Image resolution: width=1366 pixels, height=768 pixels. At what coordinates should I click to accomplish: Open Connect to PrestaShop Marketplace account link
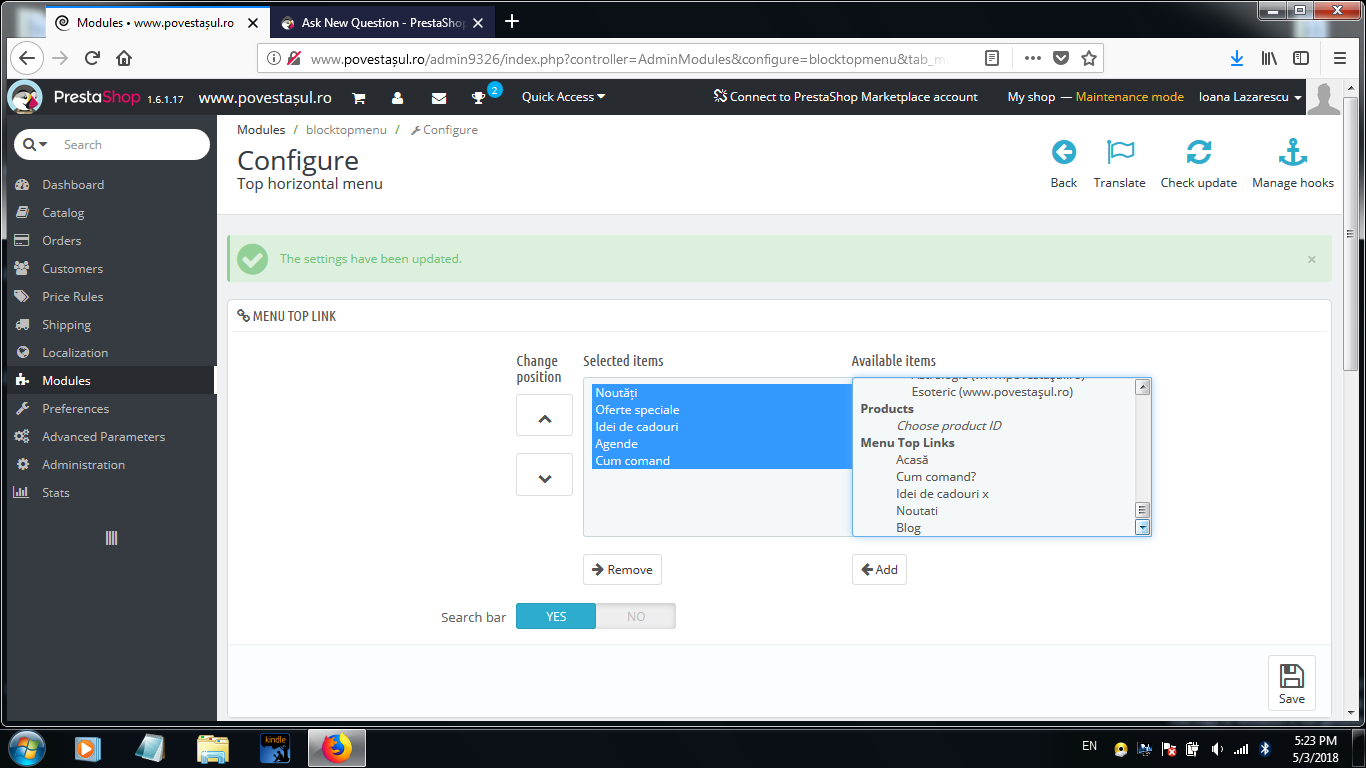(x=845, y=97)
